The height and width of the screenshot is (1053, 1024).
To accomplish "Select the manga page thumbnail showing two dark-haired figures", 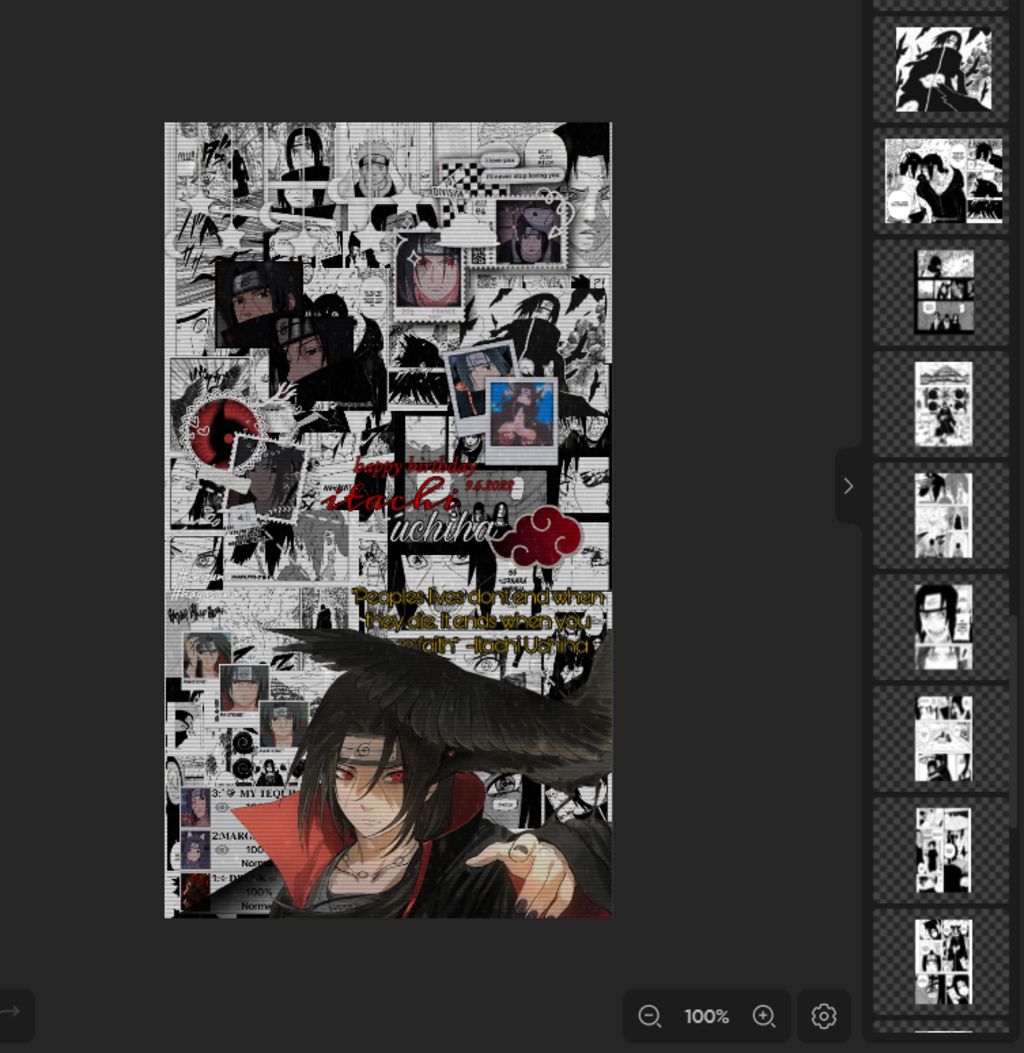I will (942, 961).
